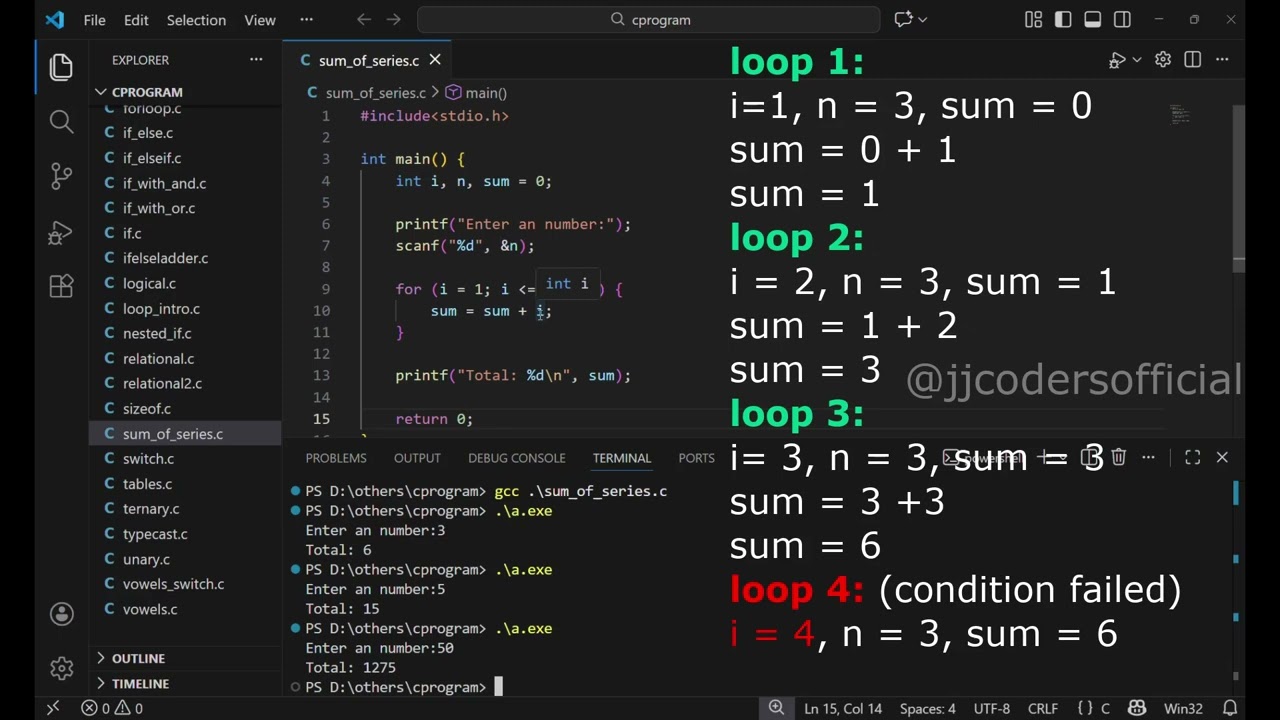
Task: Open the View menu
Action: (260, 20)
